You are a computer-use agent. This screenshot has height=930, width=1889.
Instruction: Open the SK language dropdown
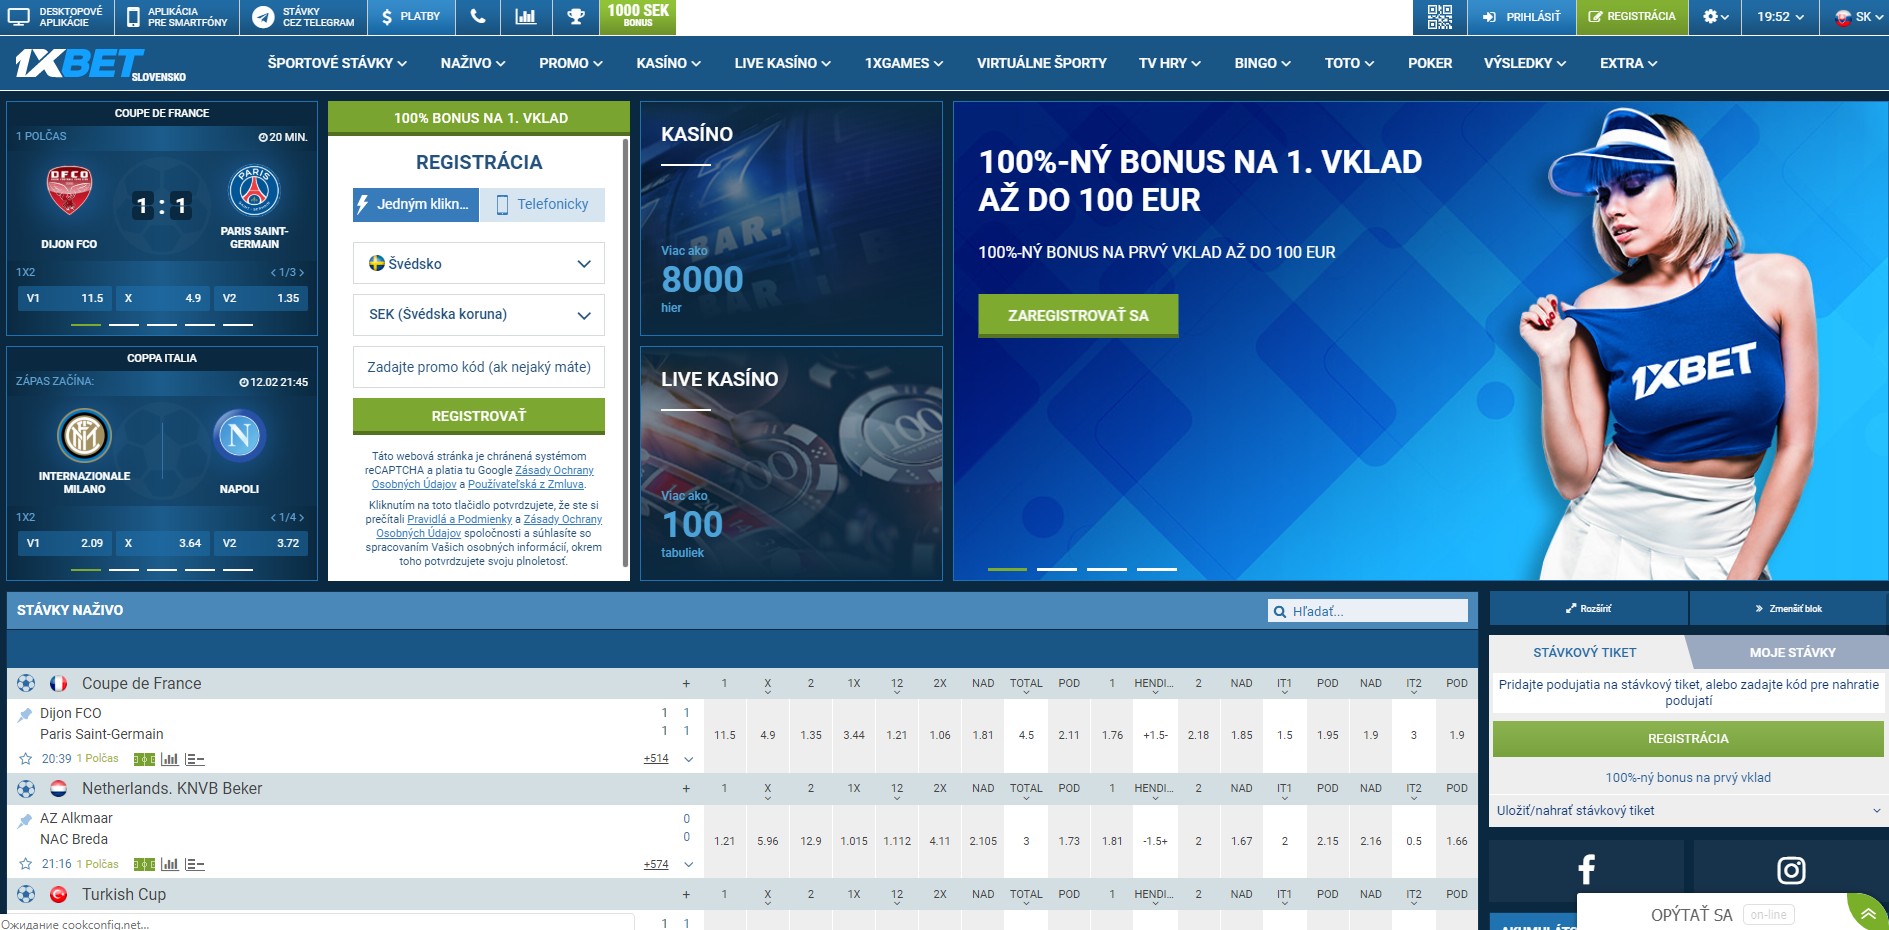pos(1858,17)
